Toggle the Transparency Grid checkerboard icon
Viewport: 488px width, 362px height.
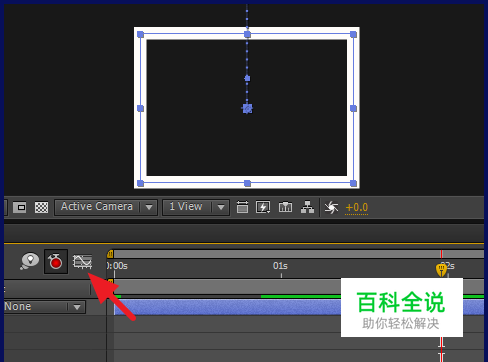(x=42, y=207)
